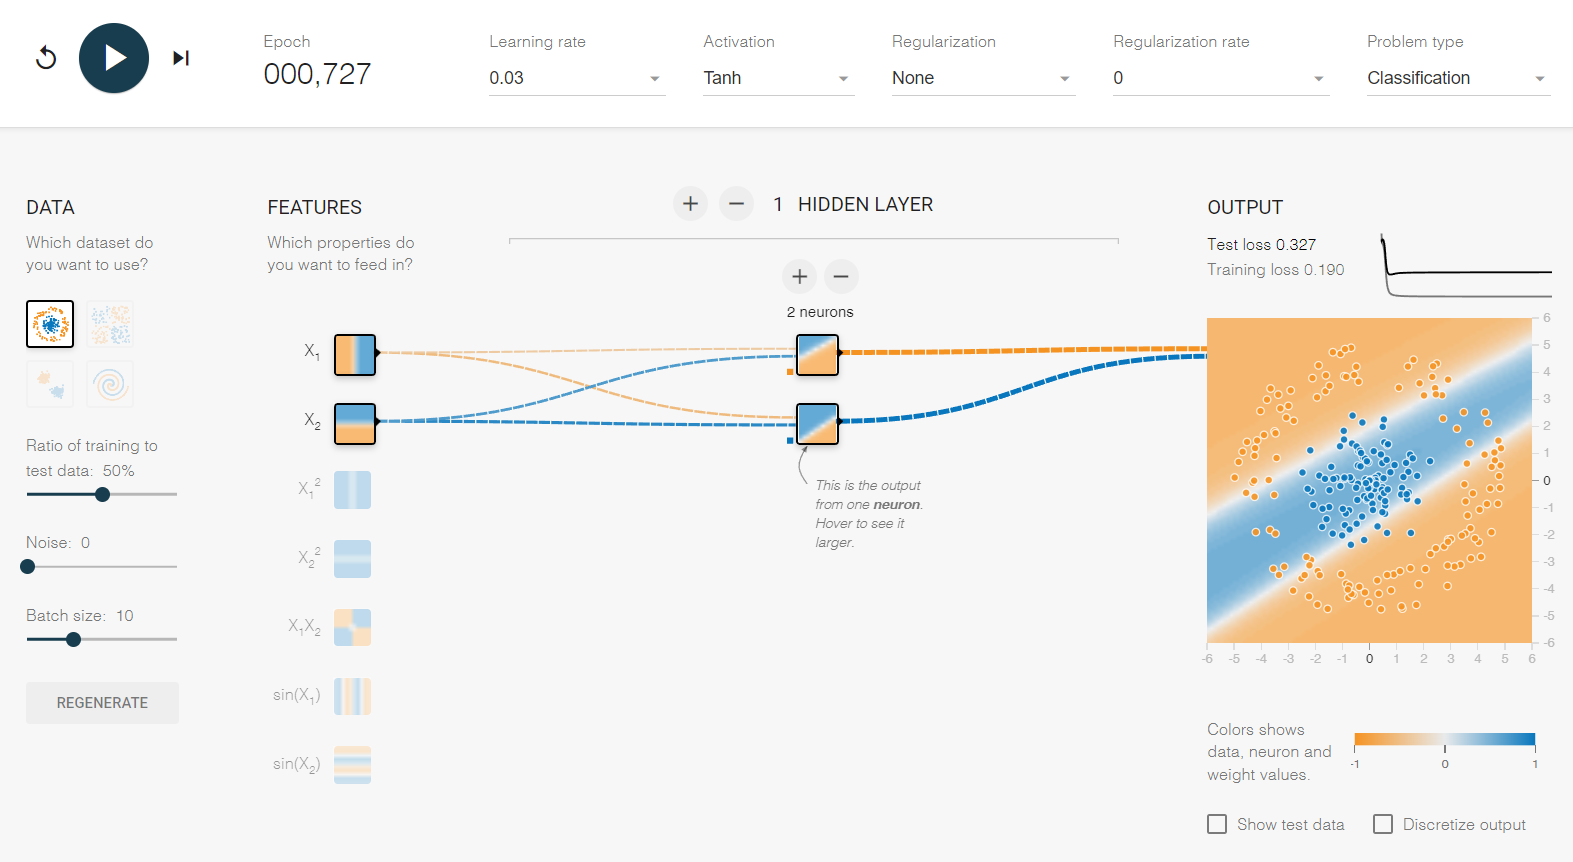Remove a neuron from the hidden layer
This screenshot has height=862, width=1573.
[841, 276]
